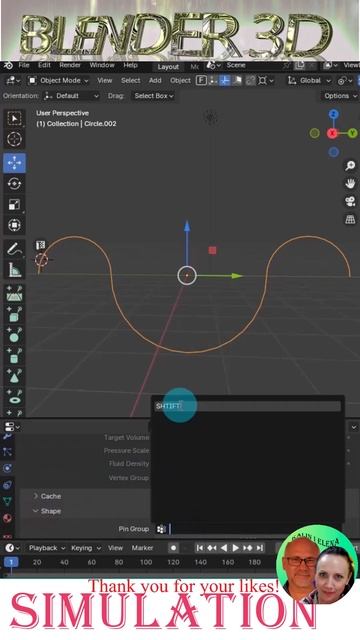
Task: Open the Window menu
Action: [102, 65]
